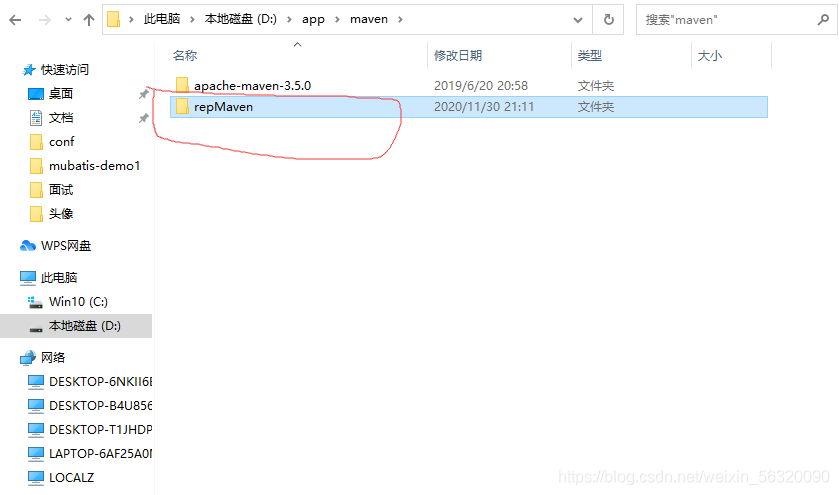Image resolution: width=839 pixels, height=495 pixels.
Task: Sort by 修改日期 column header
Action: pyautogui.click(x=457, y=56)
